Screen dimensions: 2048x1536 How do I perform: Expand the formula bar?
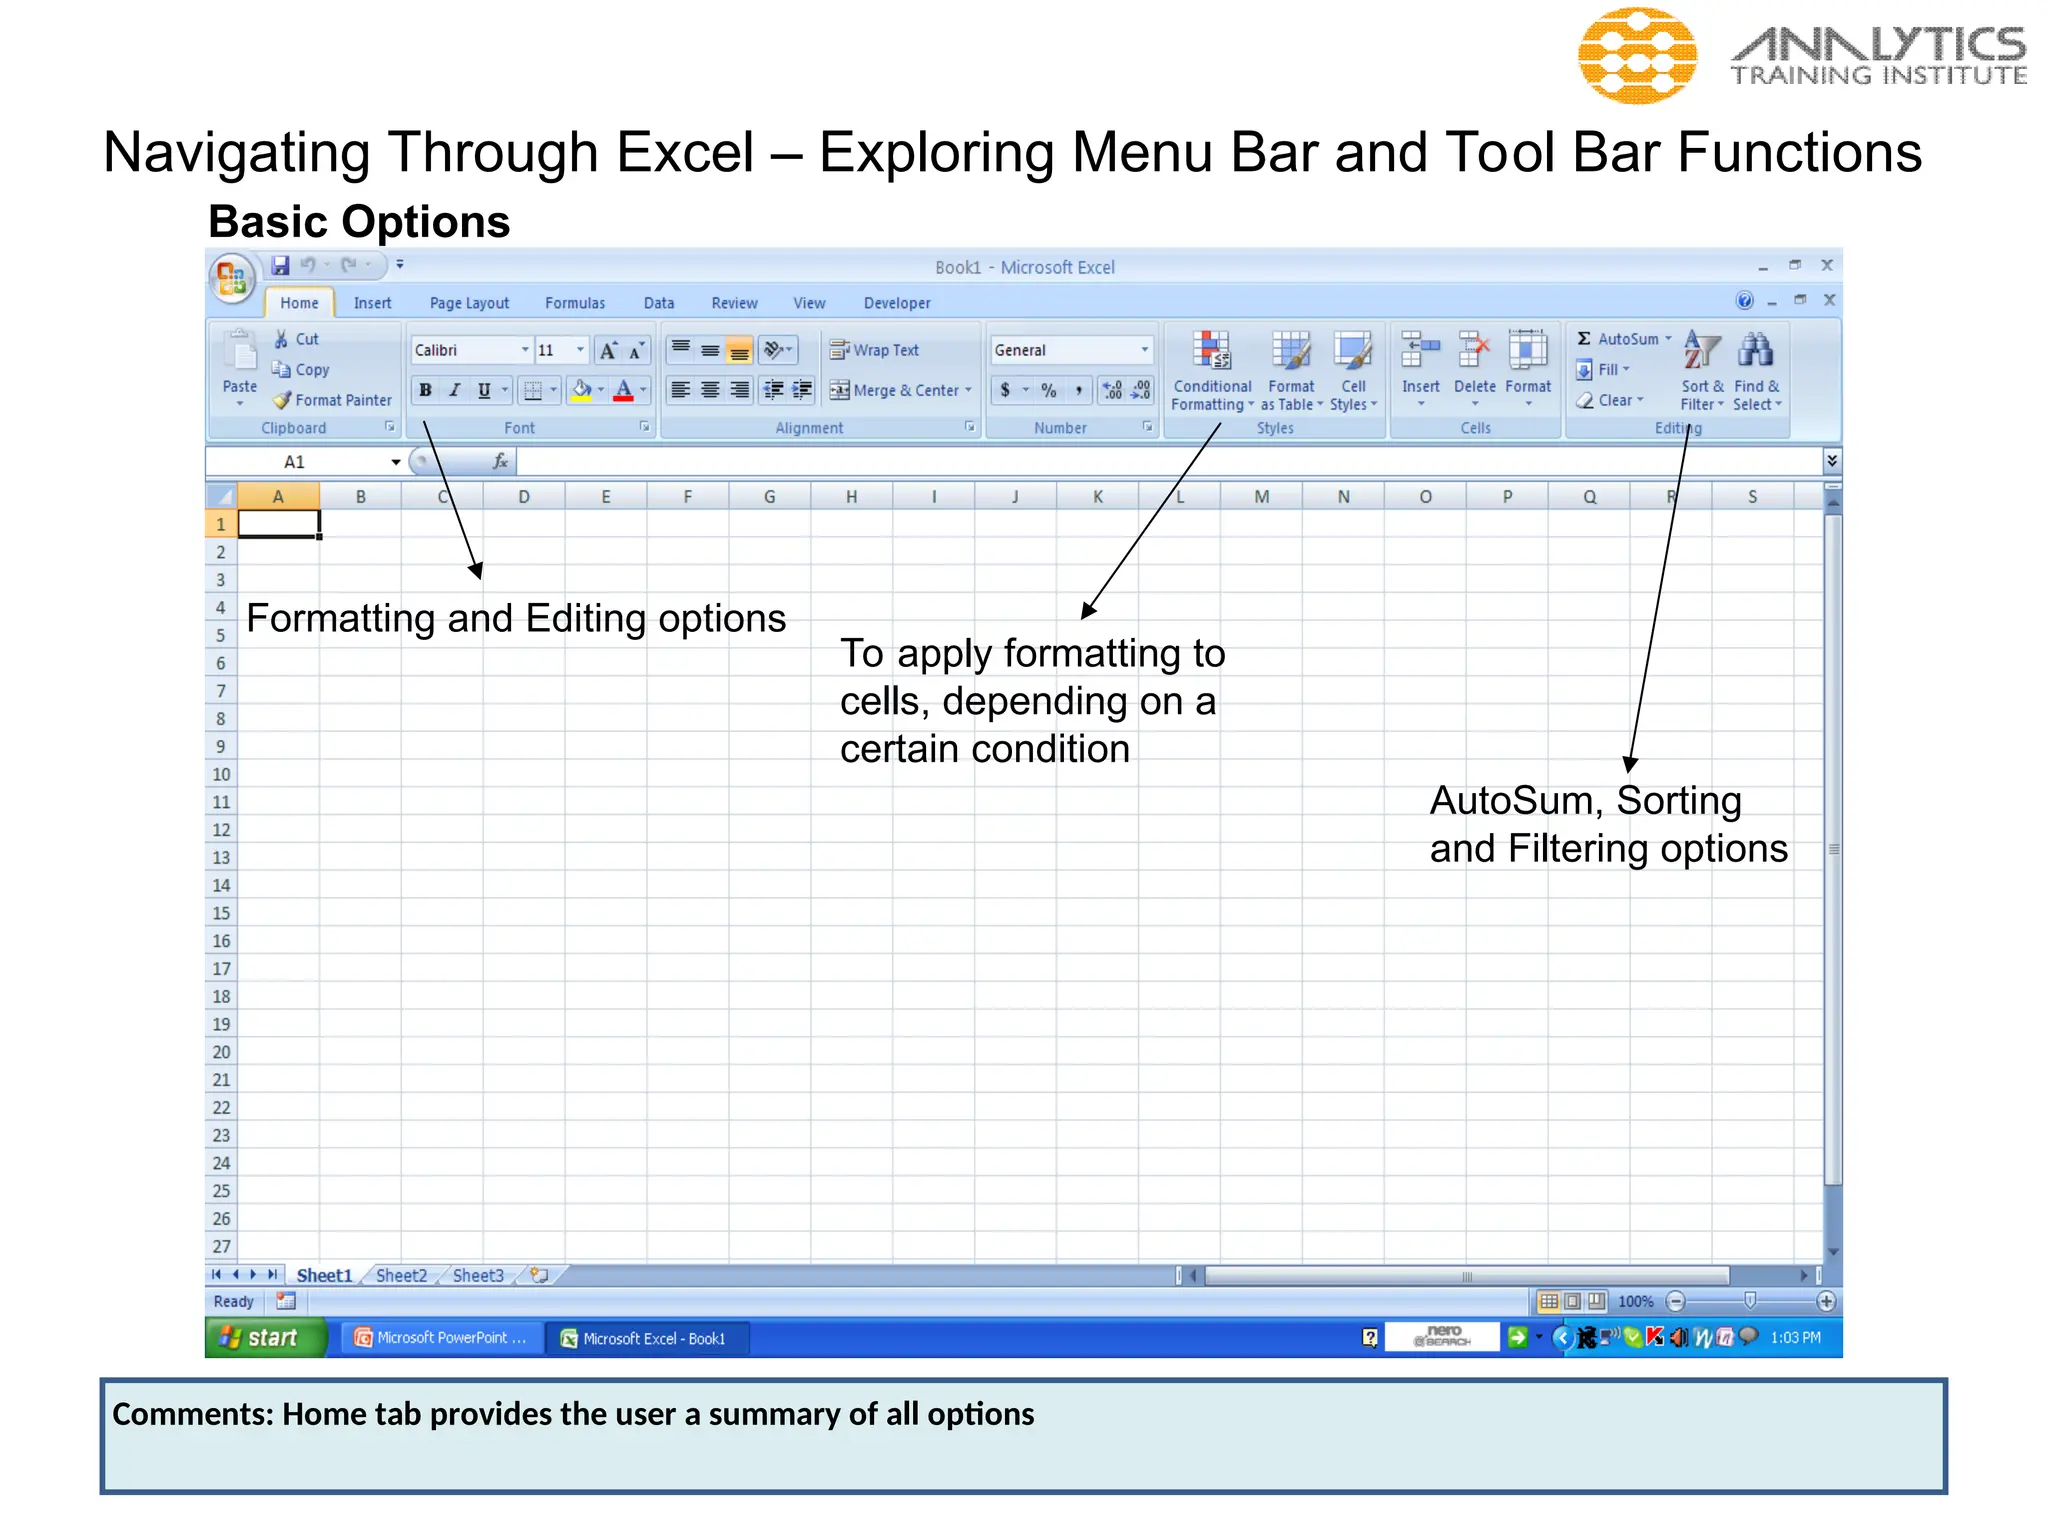(1831, 461)
